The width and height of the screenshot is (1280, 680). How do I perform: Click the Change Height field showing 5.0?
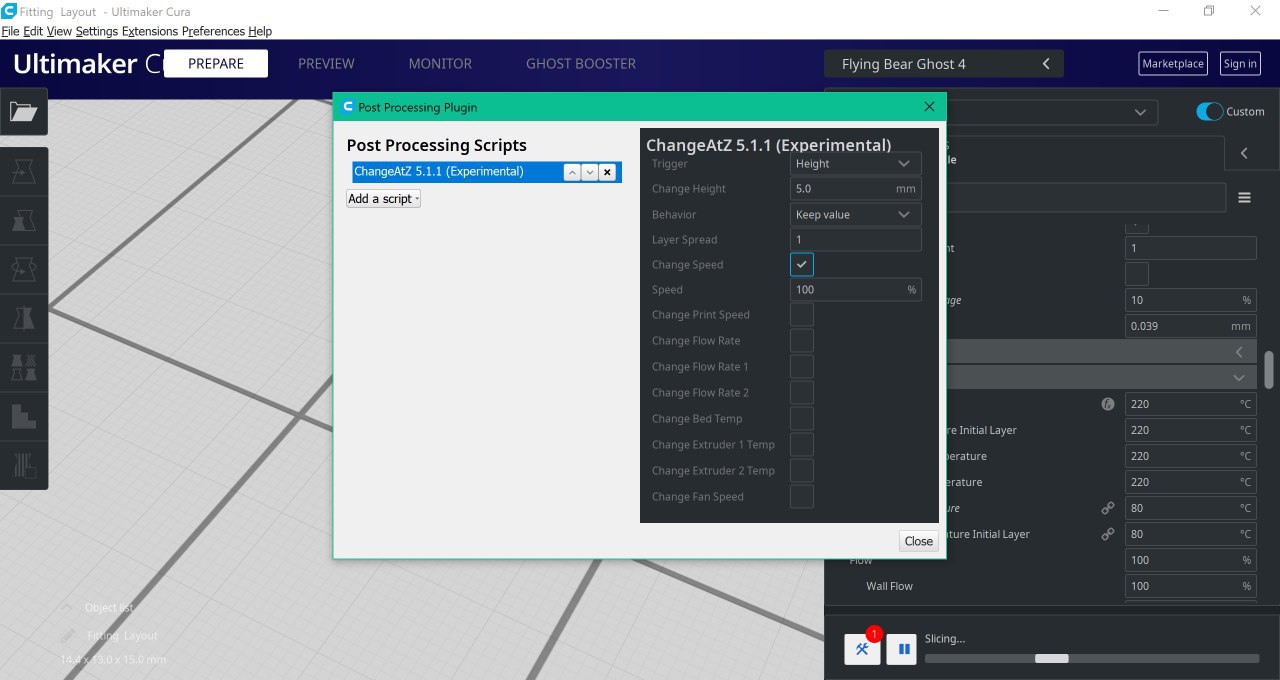[x=856, y=189]
